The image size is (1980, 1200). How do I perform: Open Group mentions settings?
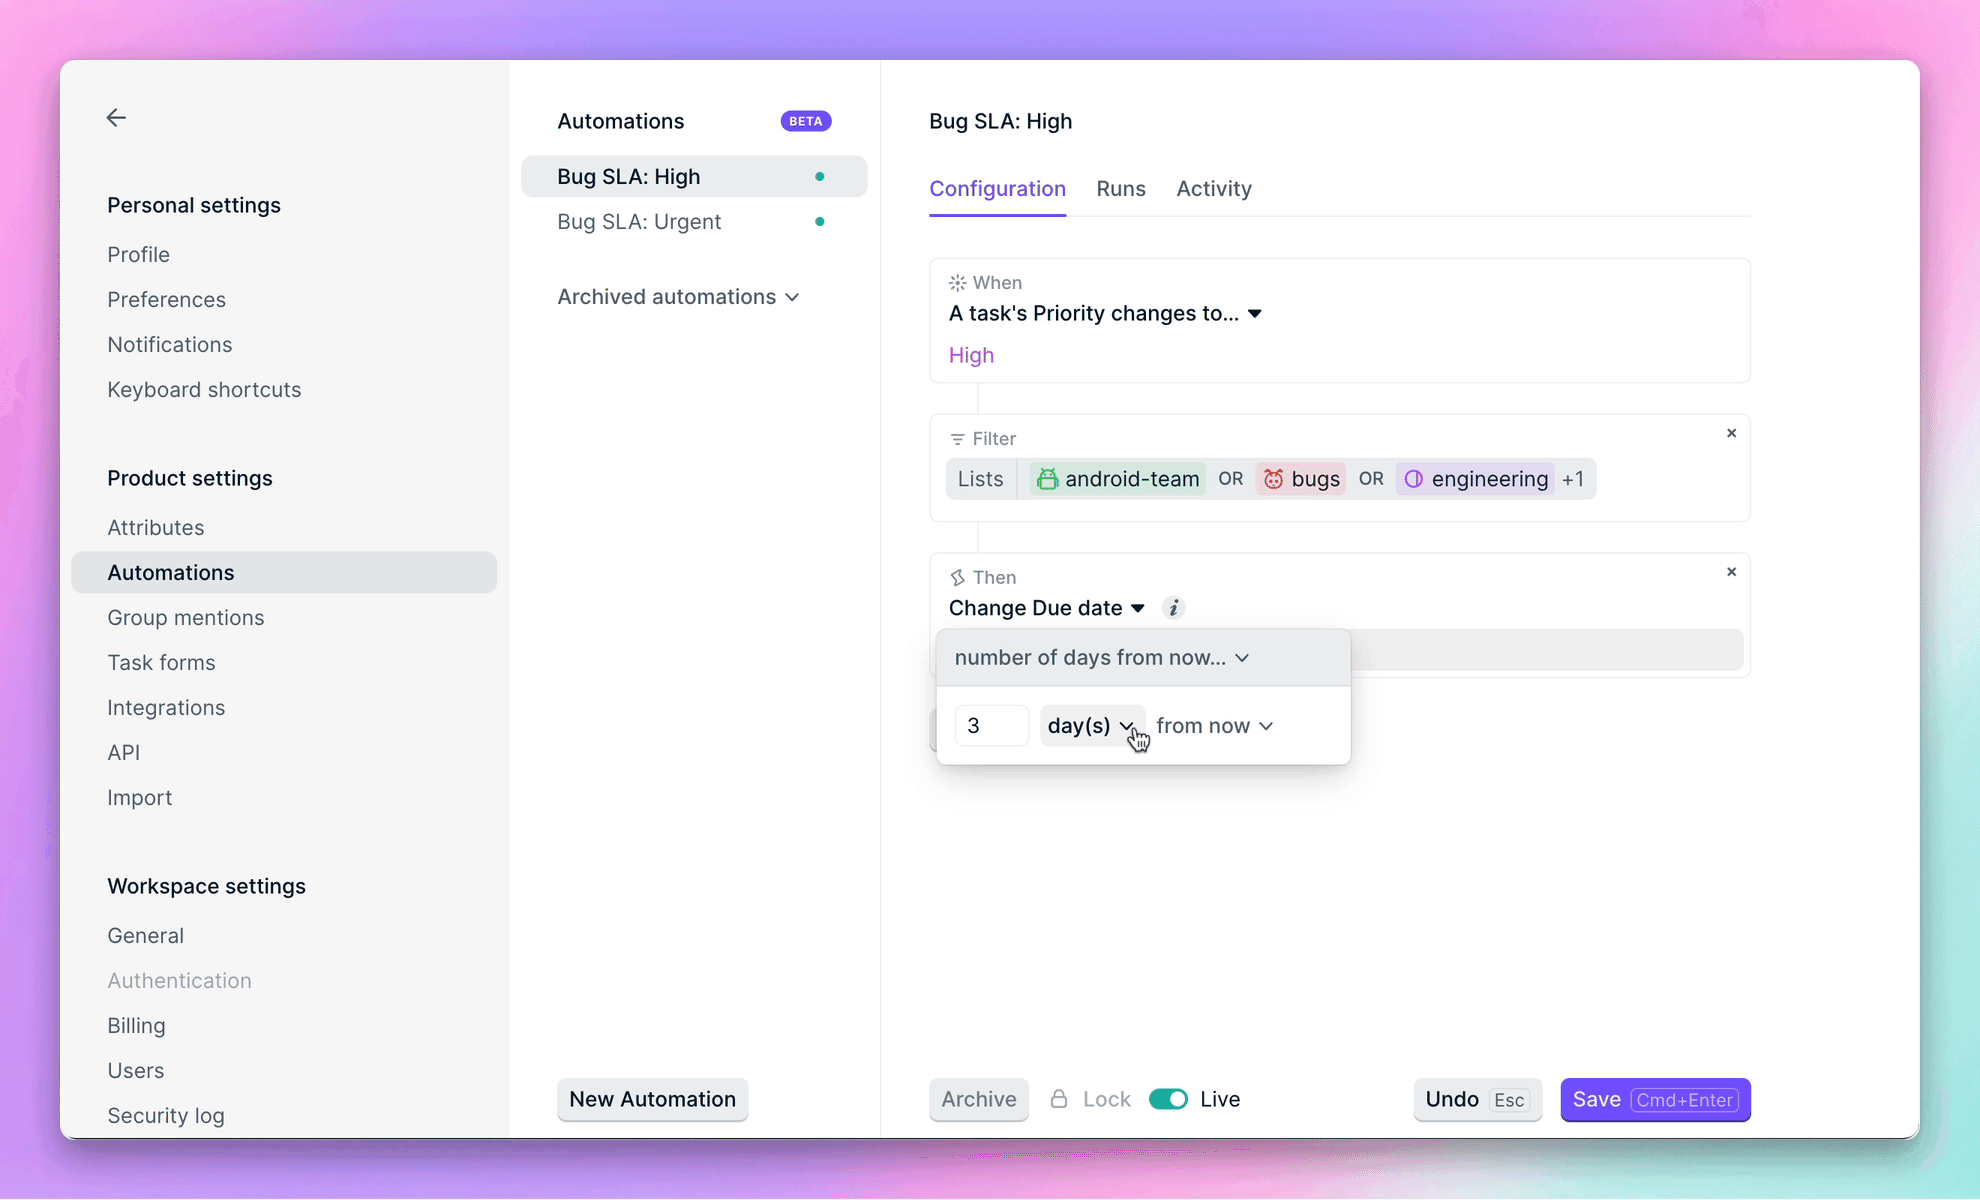pyautogui.click(x=185, y=618)
